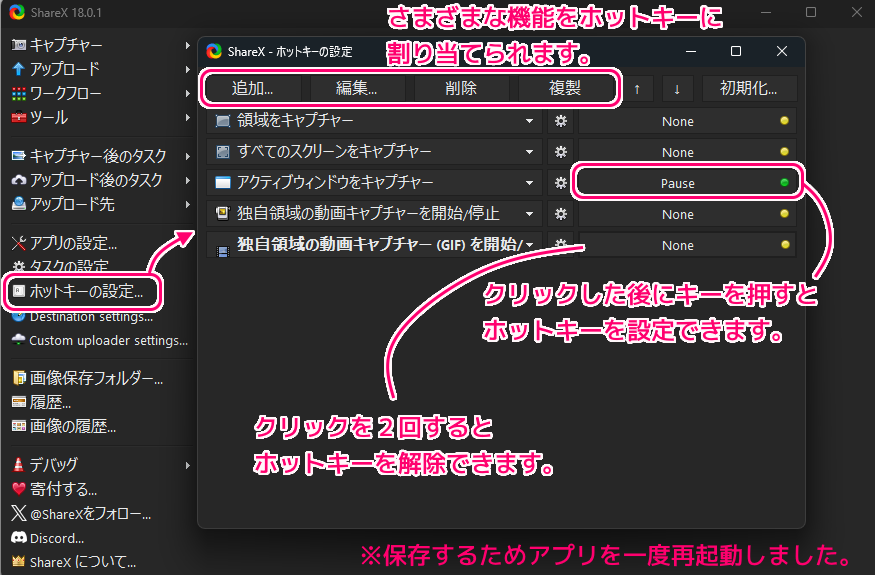Close the ホットキーの設定 window
Viewport: 875px width, 575px height.
click(x=782, y=51)
